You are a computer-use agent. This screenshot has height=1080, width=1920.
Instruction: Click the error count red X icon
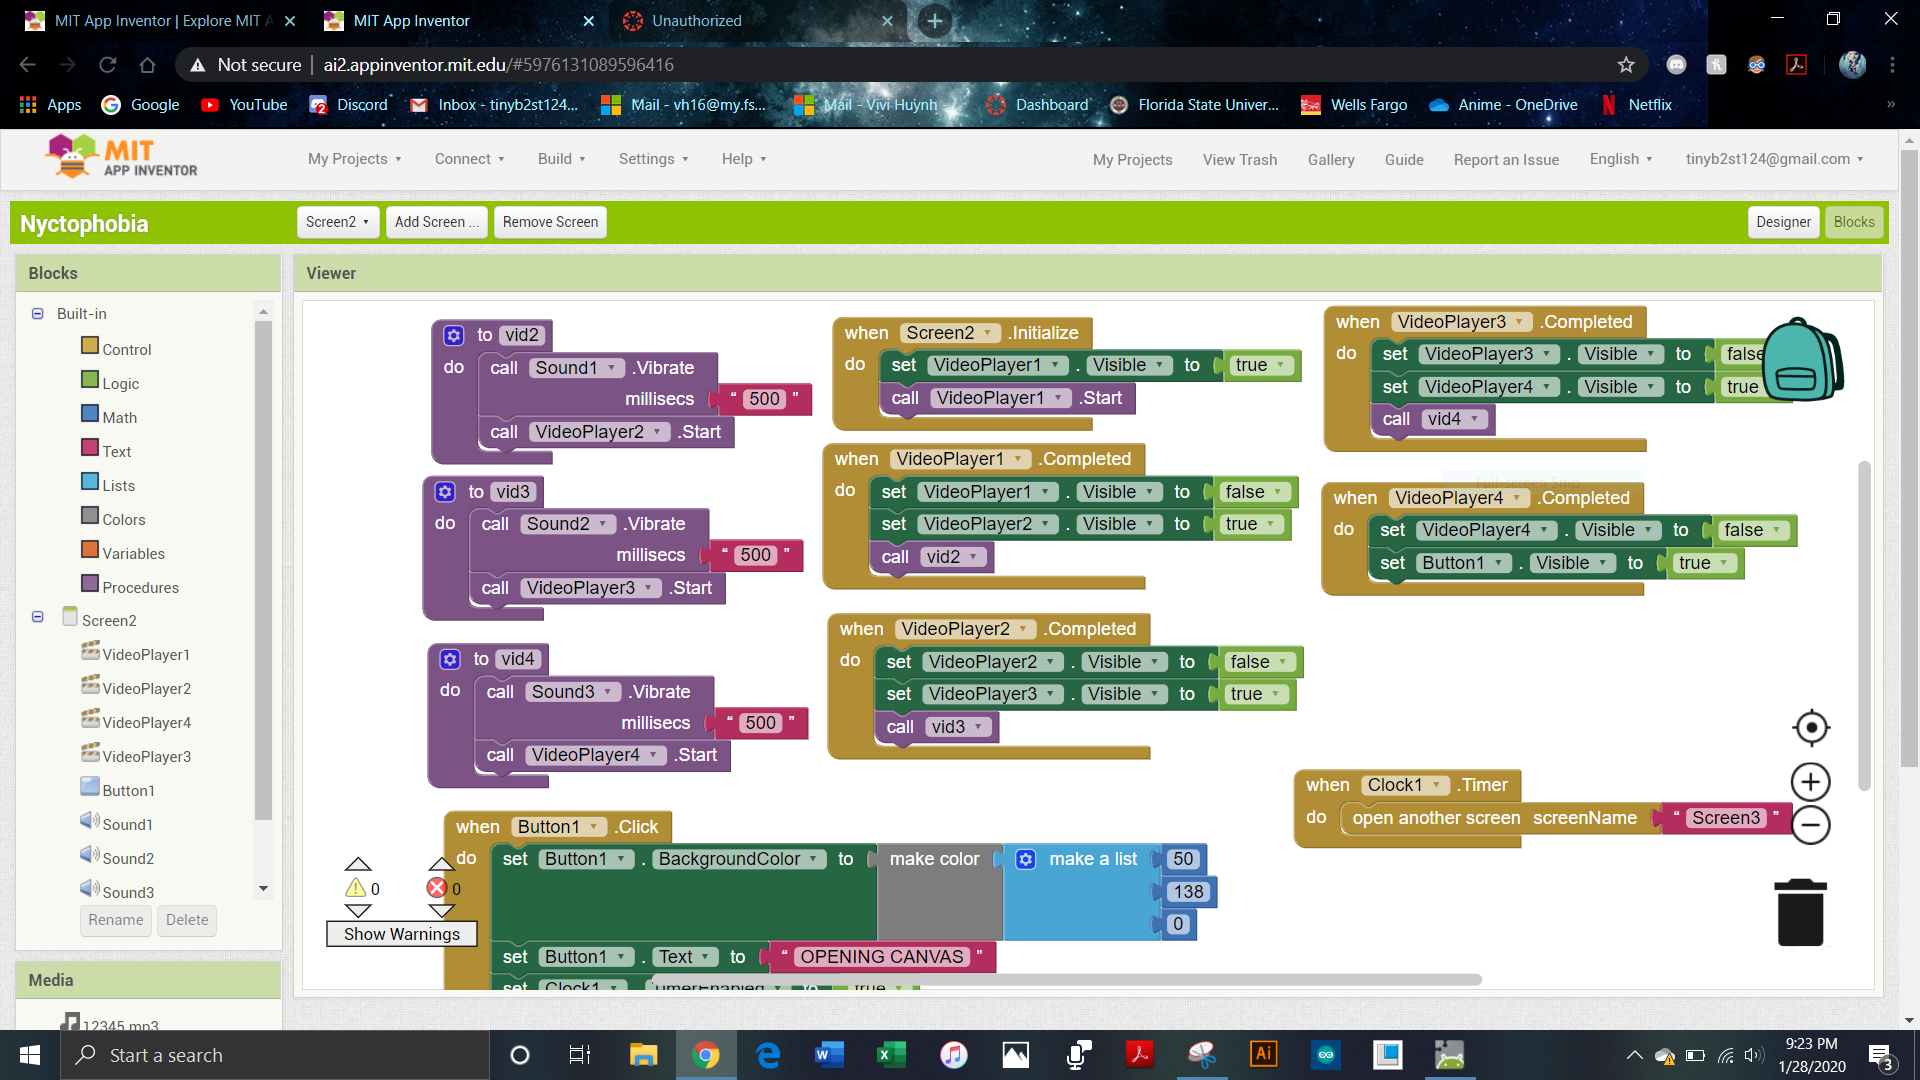point(437,888)
